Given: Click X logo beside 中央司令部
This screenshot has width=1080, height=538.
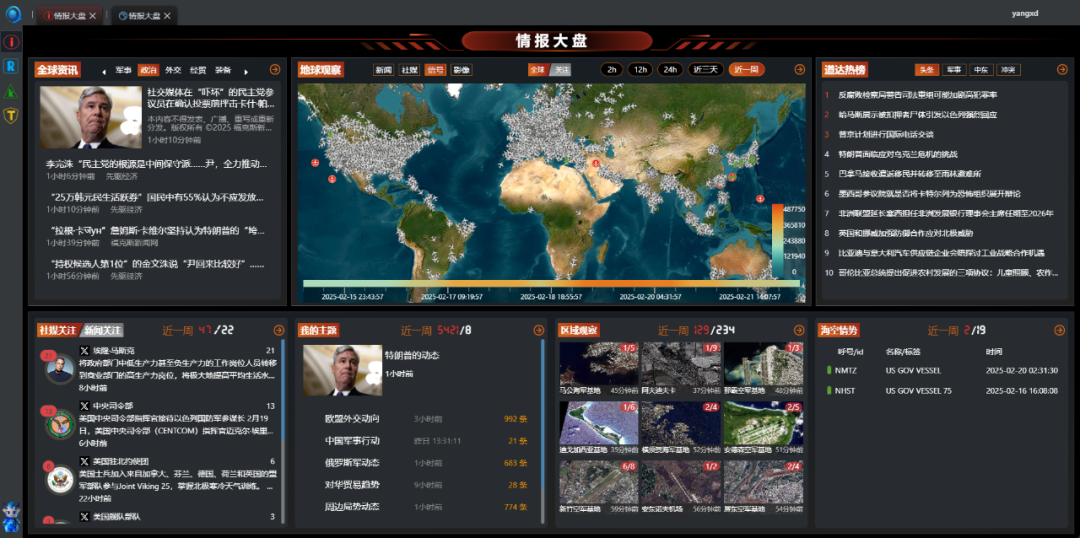Looking at the screenshot, I should tap(85, 406).
